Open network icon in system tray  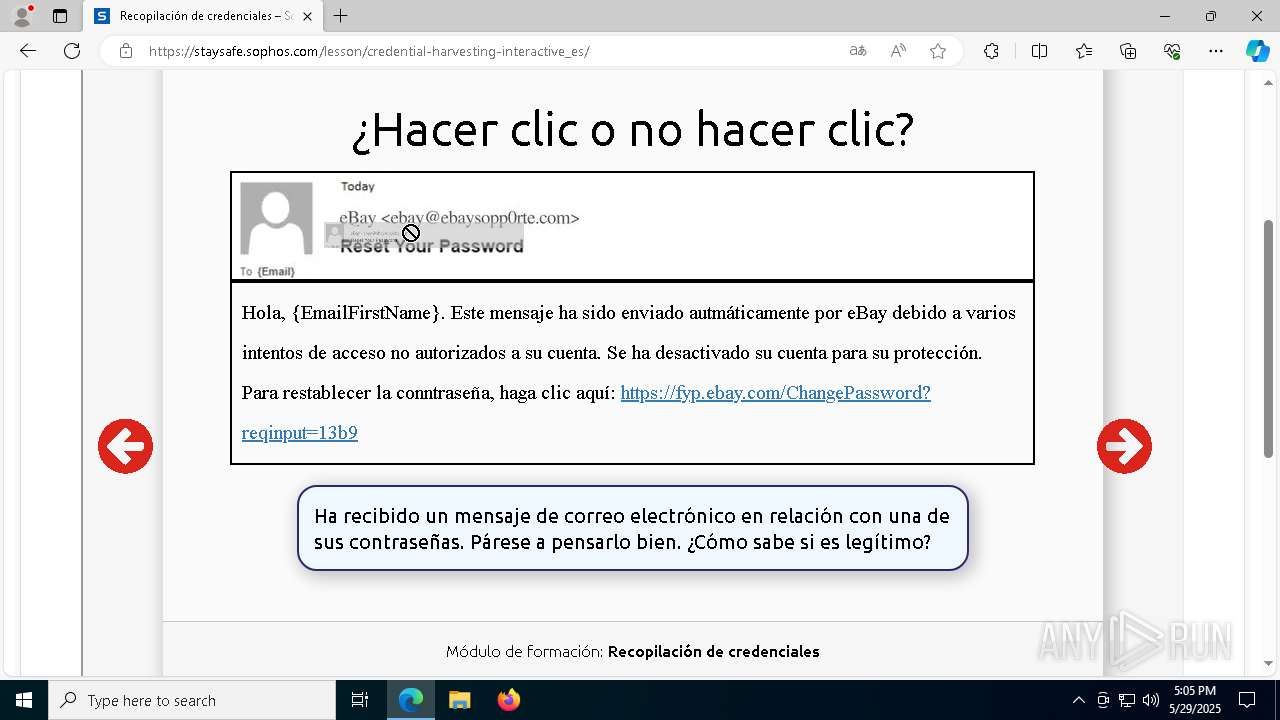point(1127,700)
